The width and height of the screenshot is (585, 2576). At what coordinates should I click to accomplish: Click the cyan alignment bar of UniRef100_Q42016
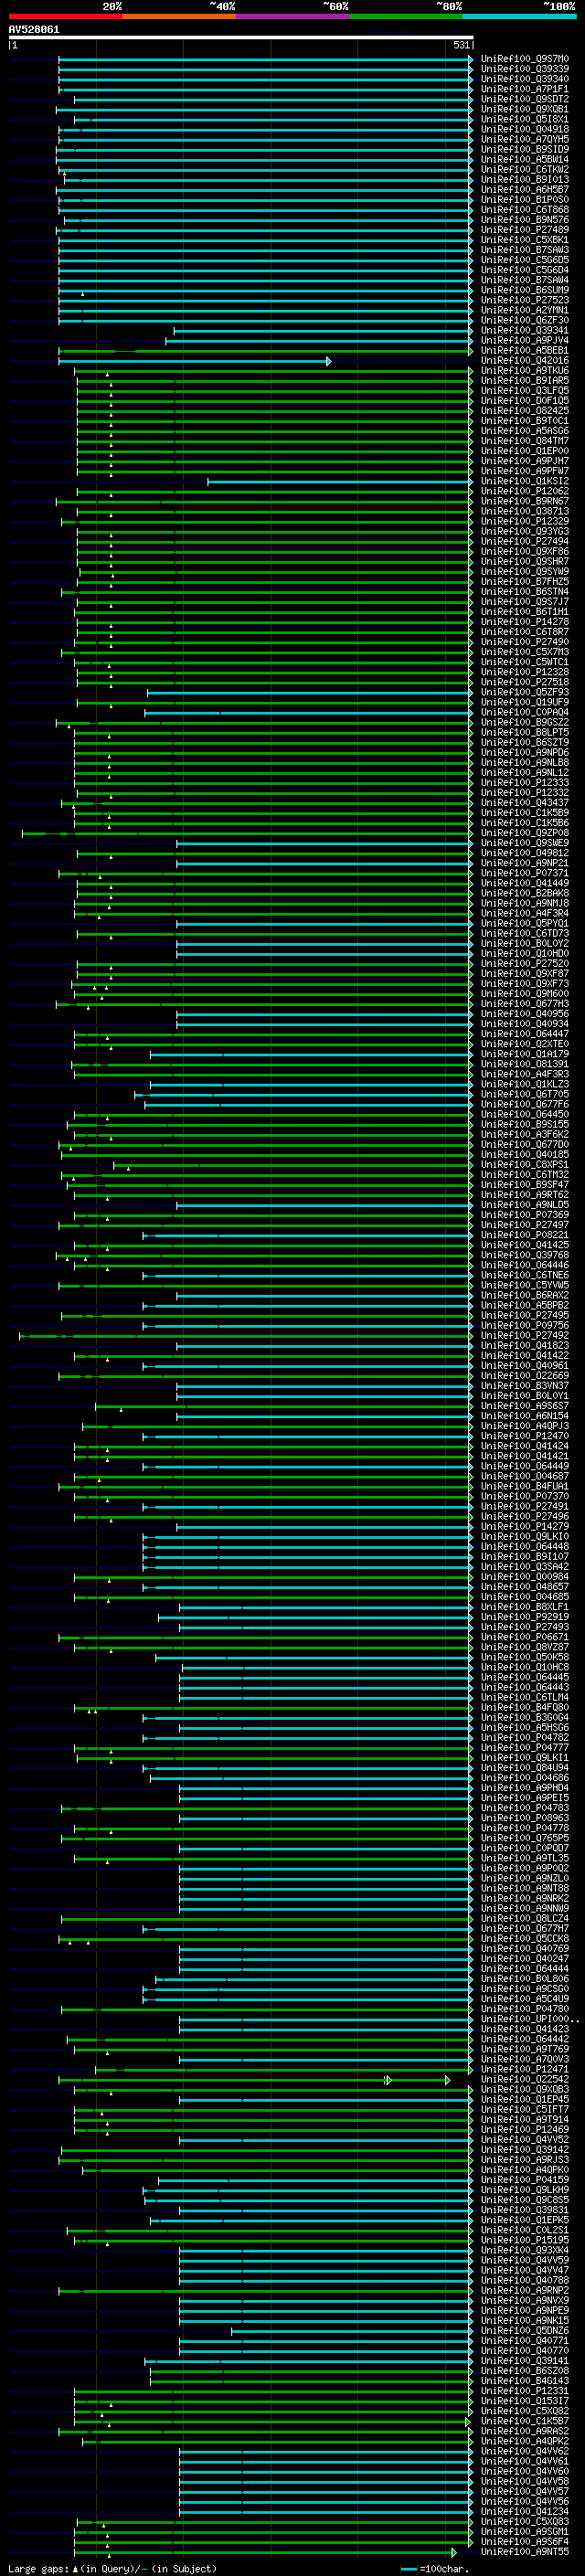tap(193, 361)
